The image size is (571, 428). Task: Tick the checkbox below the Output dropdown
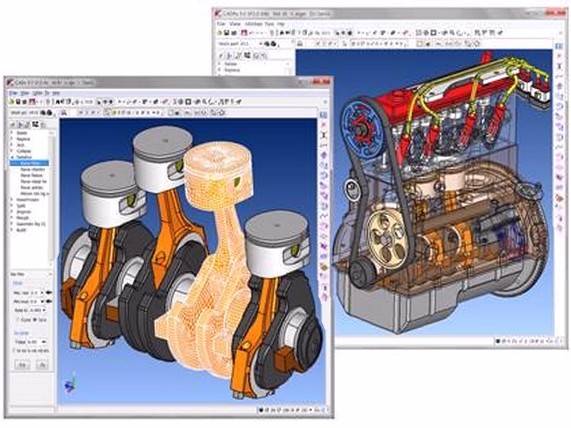(x=14, y=350)
